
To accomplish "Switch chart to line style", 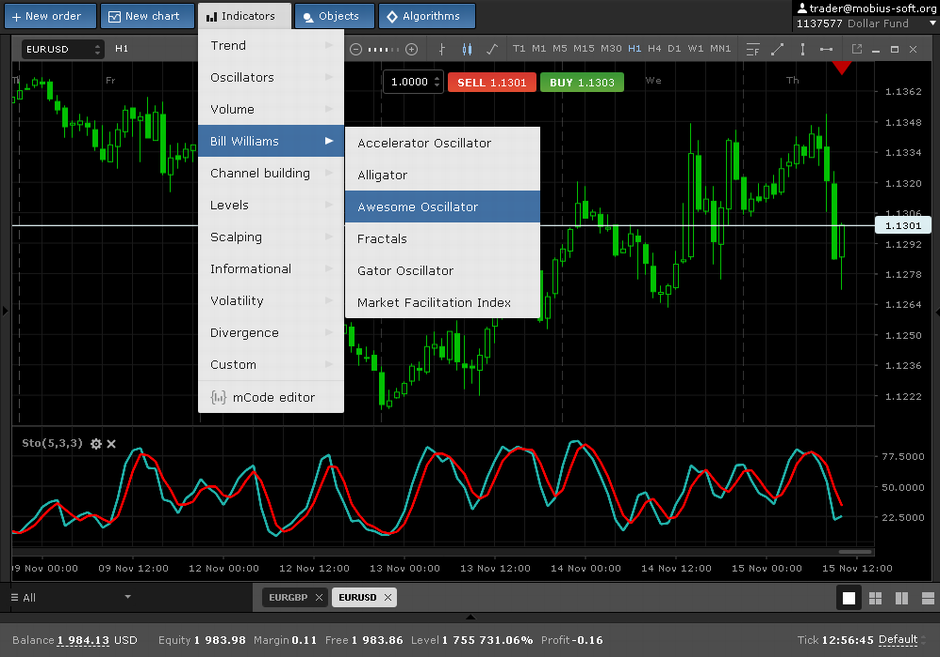I will [x=492, y=49].
